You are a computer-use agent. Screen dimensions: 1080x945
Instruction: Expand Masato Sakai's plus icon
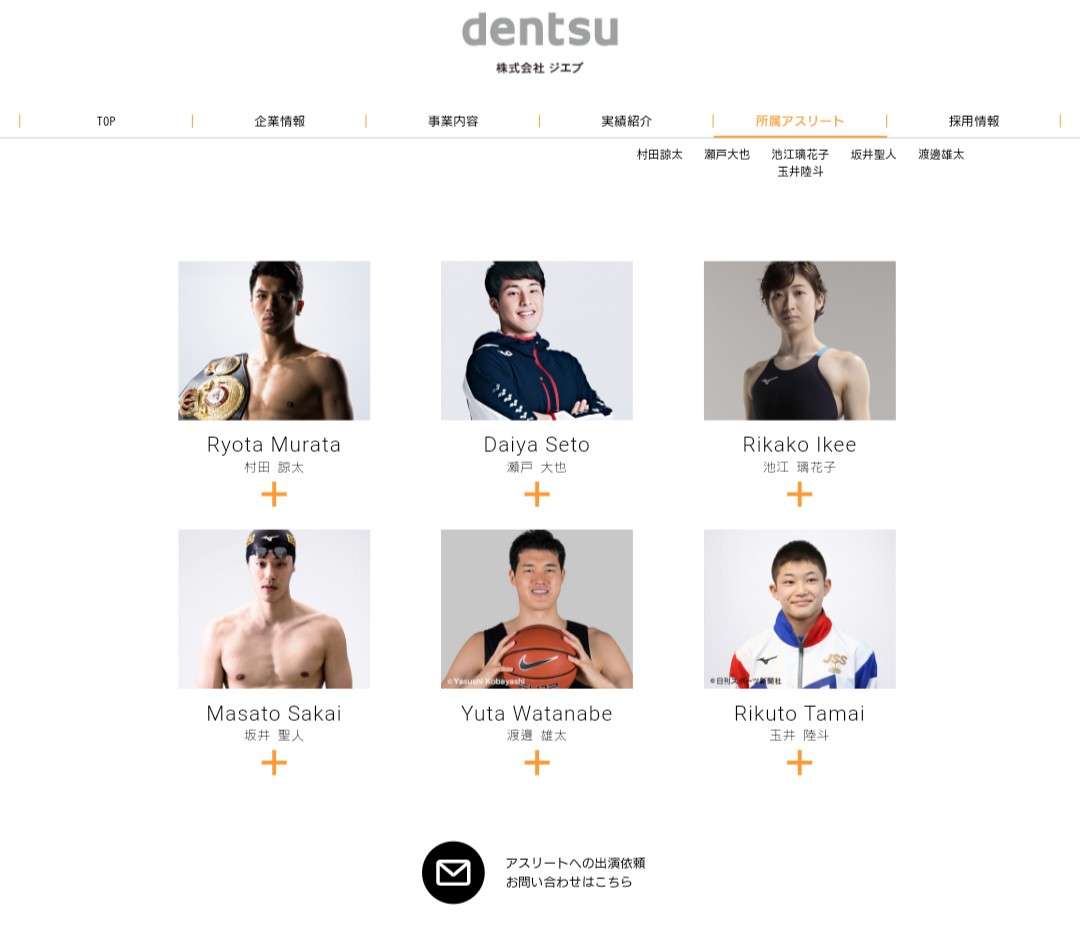(274, 762)
